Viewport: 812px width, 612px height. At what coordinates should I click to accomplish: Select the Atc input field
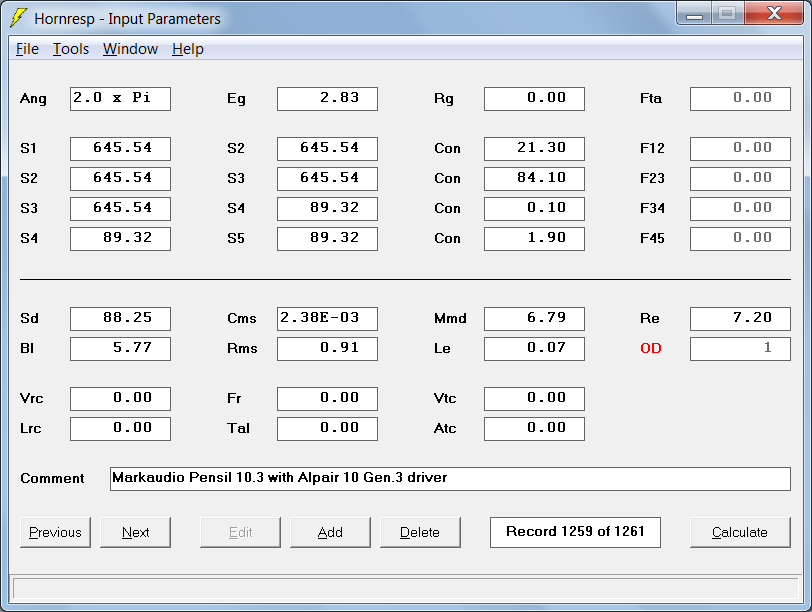tap(534, 429)
